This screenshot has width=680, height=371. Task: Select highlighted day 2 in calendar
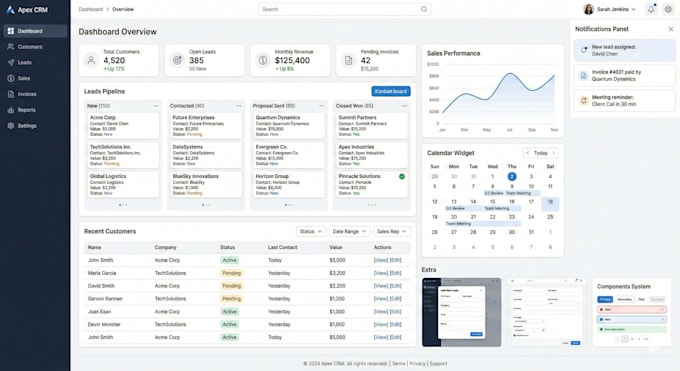coord(512,176)
